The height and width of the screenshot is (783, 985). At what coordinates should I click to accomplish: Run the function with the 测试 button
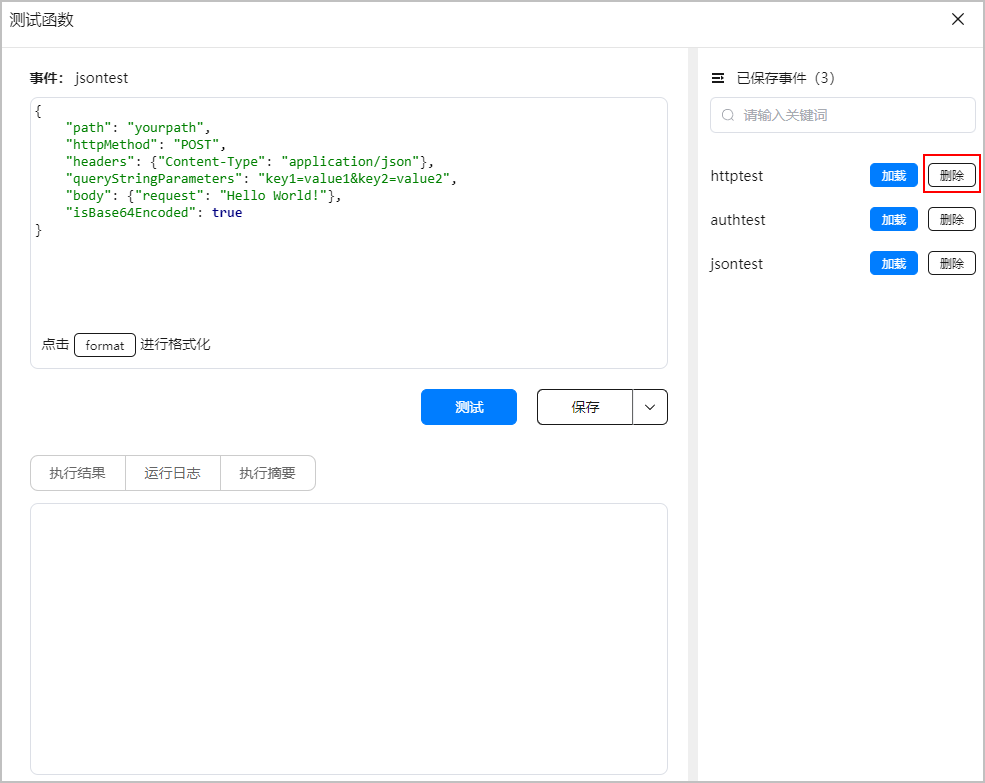[469, 407]
